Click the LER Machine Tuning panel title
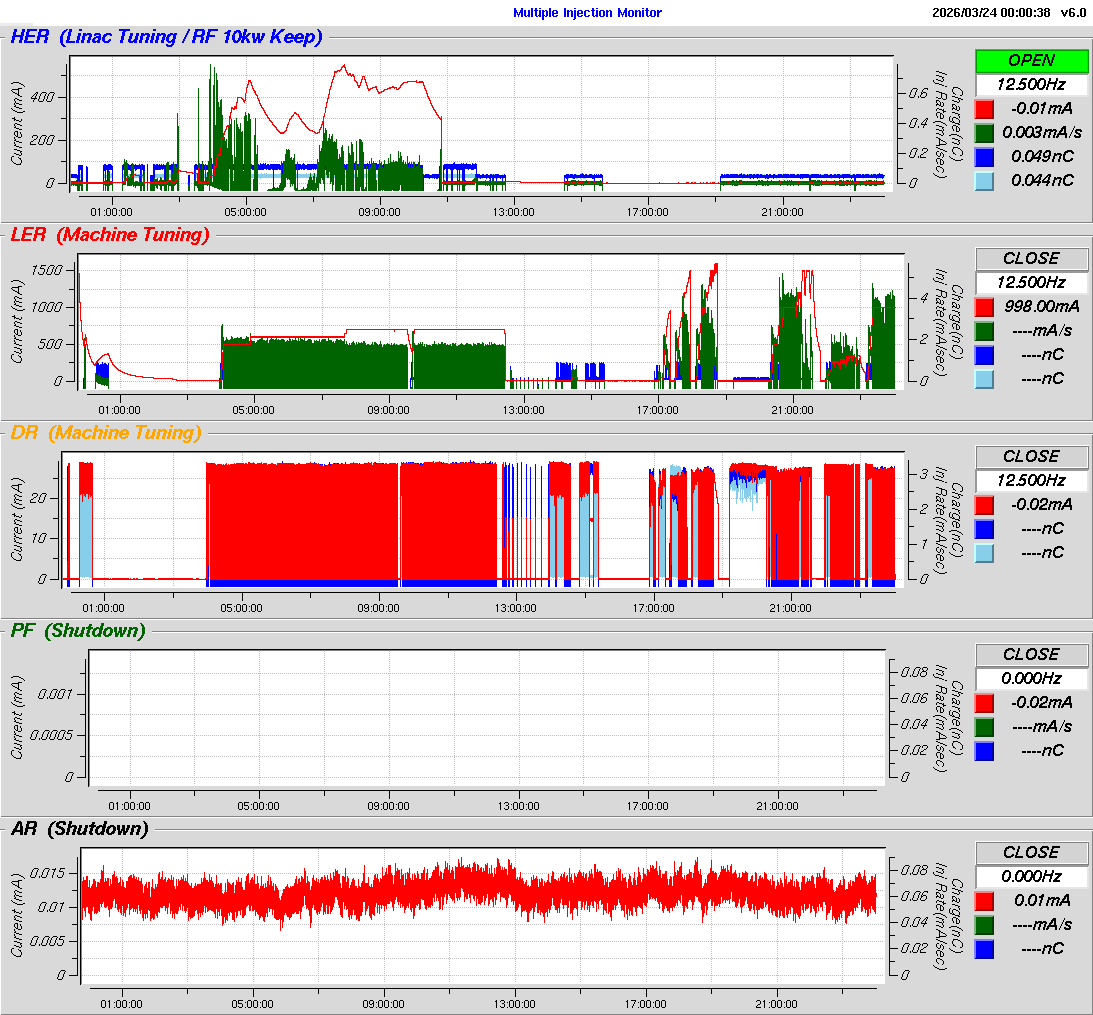The height and width of the screenshot is (1015, 1093). [110, 235]
